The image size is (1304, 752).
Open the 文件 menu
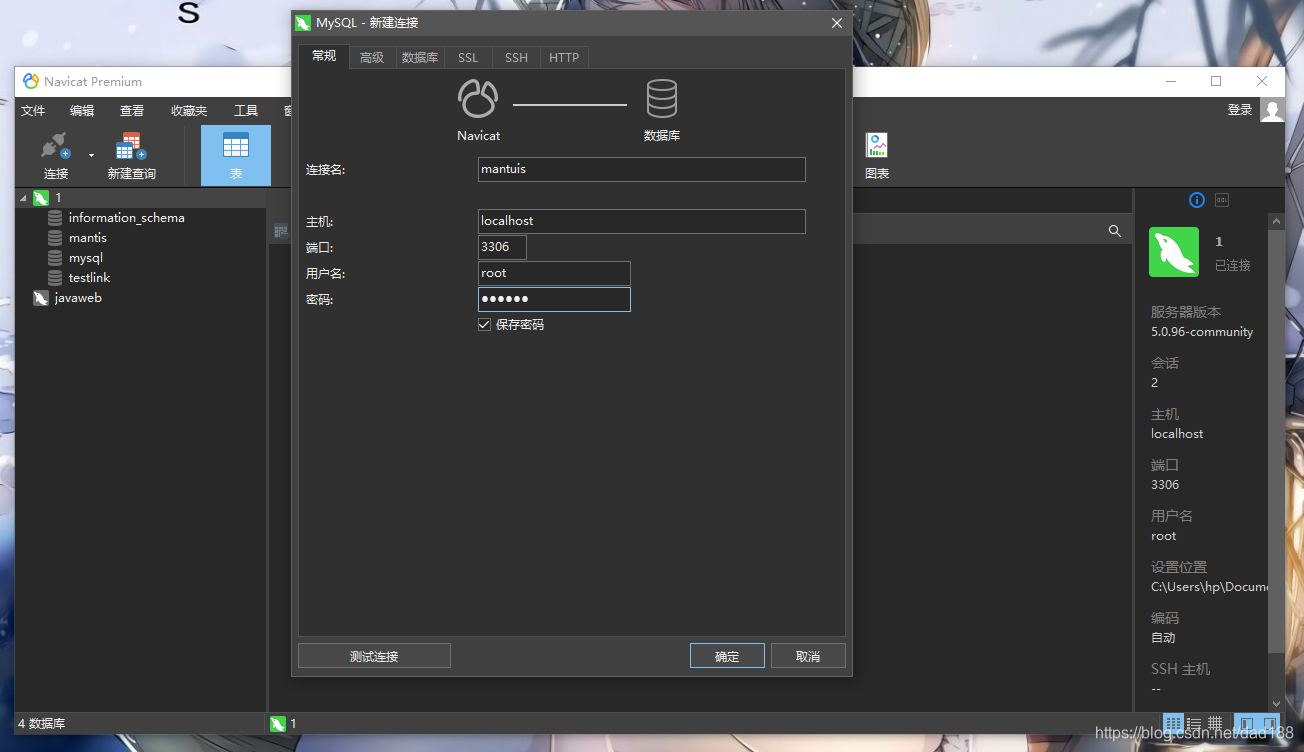[33, 111]
